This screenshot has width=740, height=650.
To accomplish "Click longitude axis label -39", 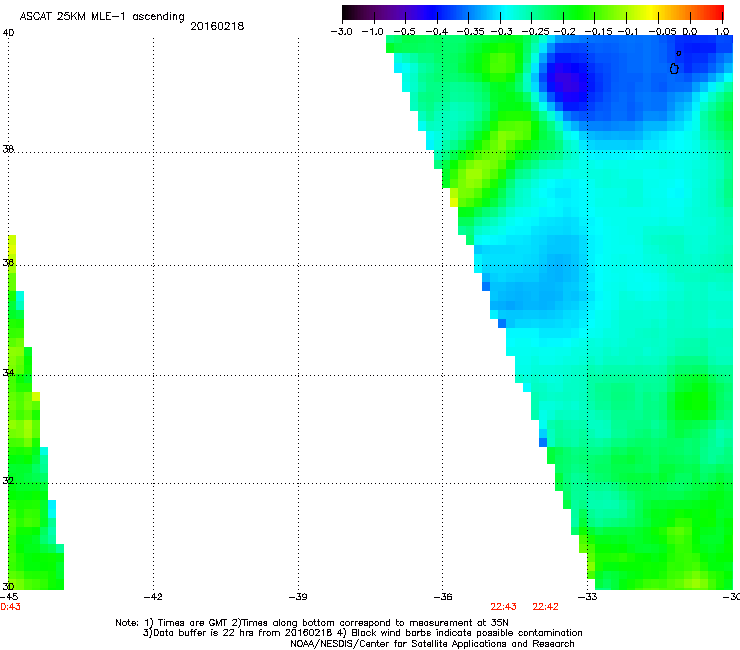I will [298, 597].
